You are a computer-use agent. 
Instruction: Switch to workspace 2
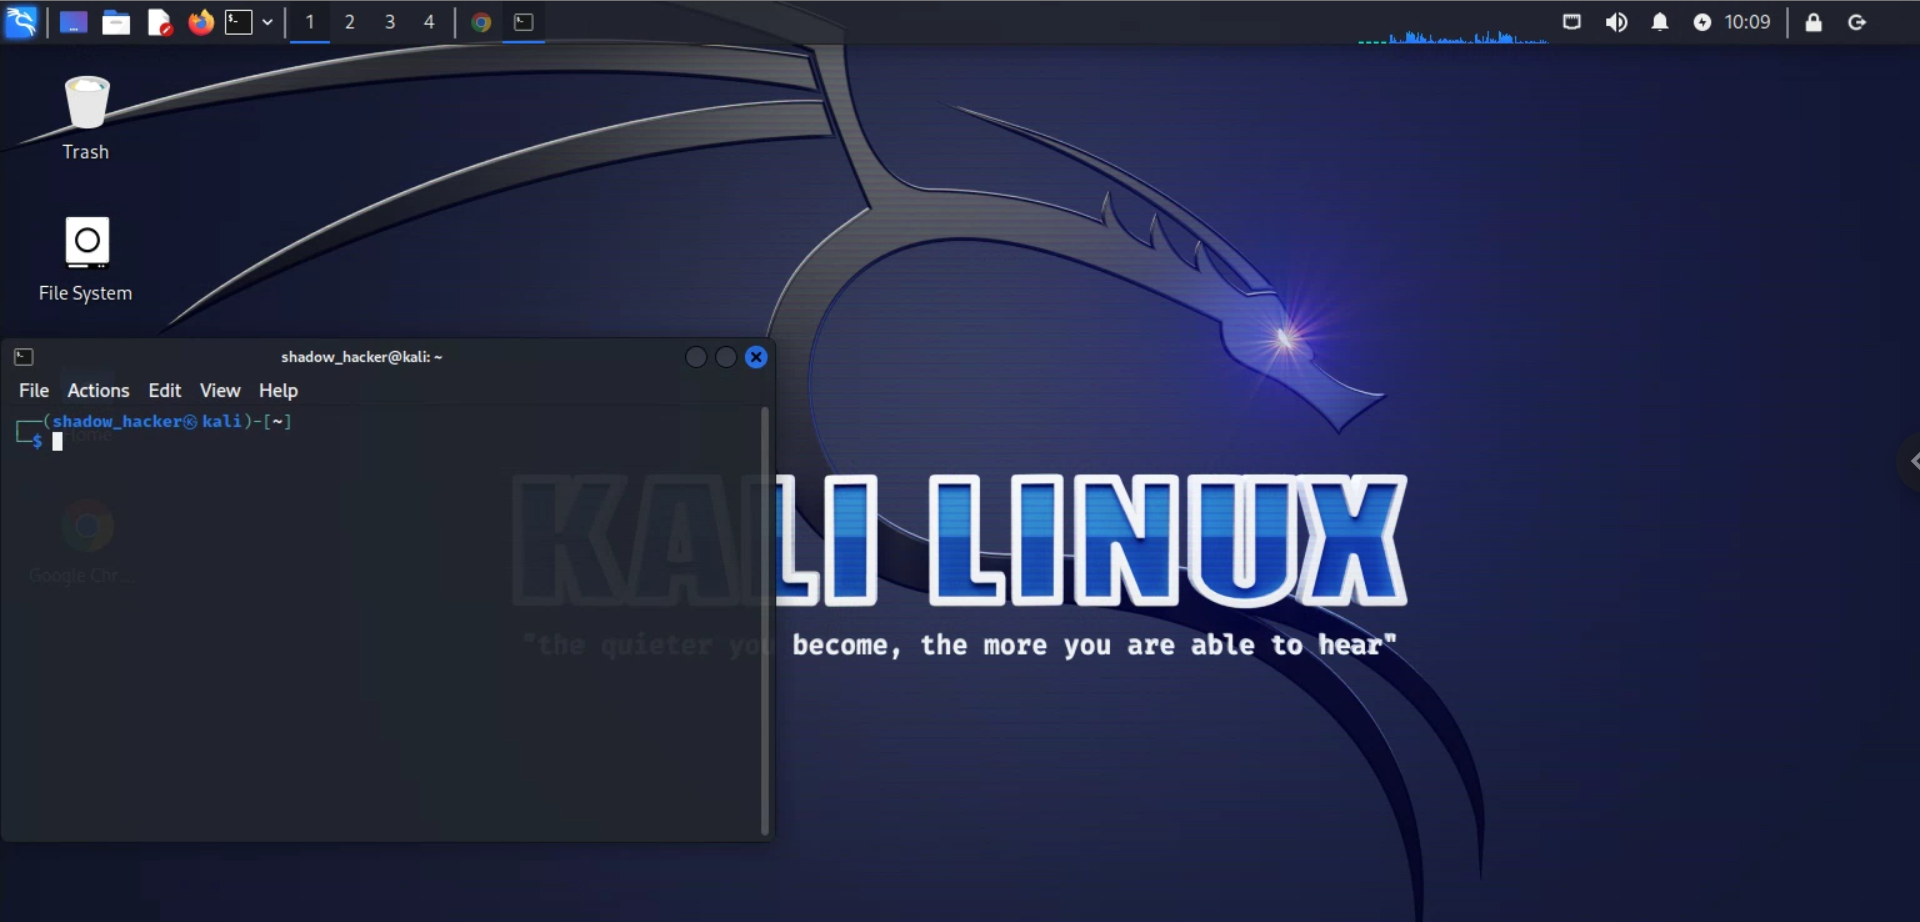tap(350, 22)
